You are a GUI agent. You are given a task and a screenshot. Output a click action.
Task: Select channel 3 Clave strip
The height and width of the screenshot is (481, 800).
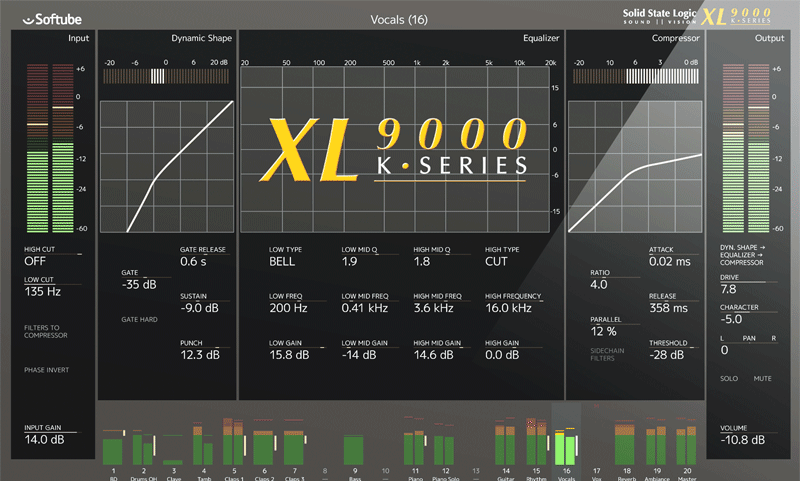pyautogui.click(x=173, y=448)
